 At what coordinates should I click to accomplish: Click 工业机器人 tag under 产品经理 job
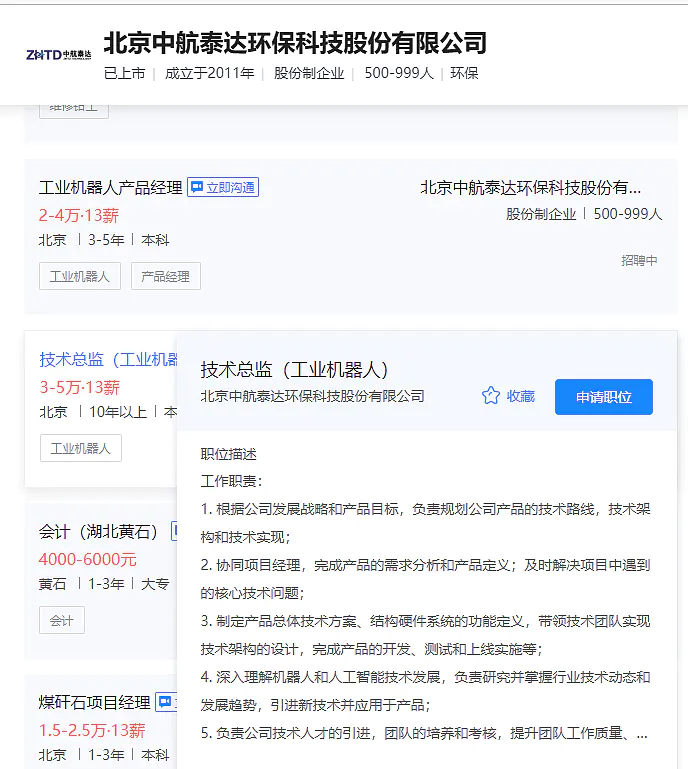tap(80, 276)
